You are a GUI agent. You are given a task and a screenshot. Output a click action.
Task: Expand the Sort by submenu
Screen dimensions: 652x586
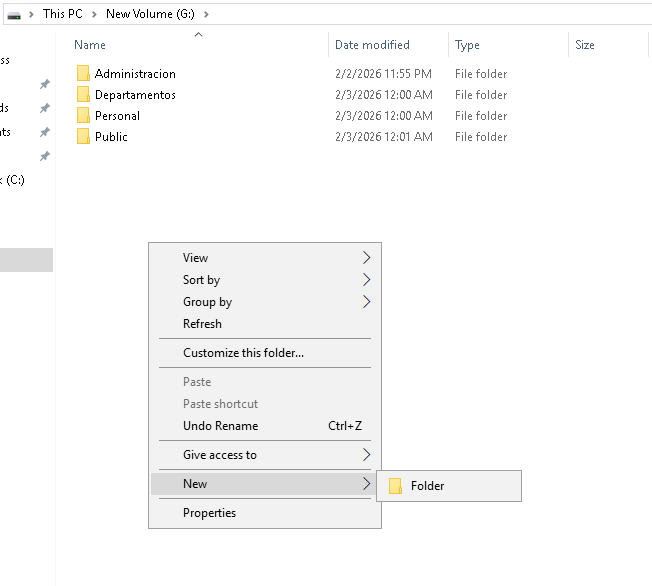coord(366,280)
